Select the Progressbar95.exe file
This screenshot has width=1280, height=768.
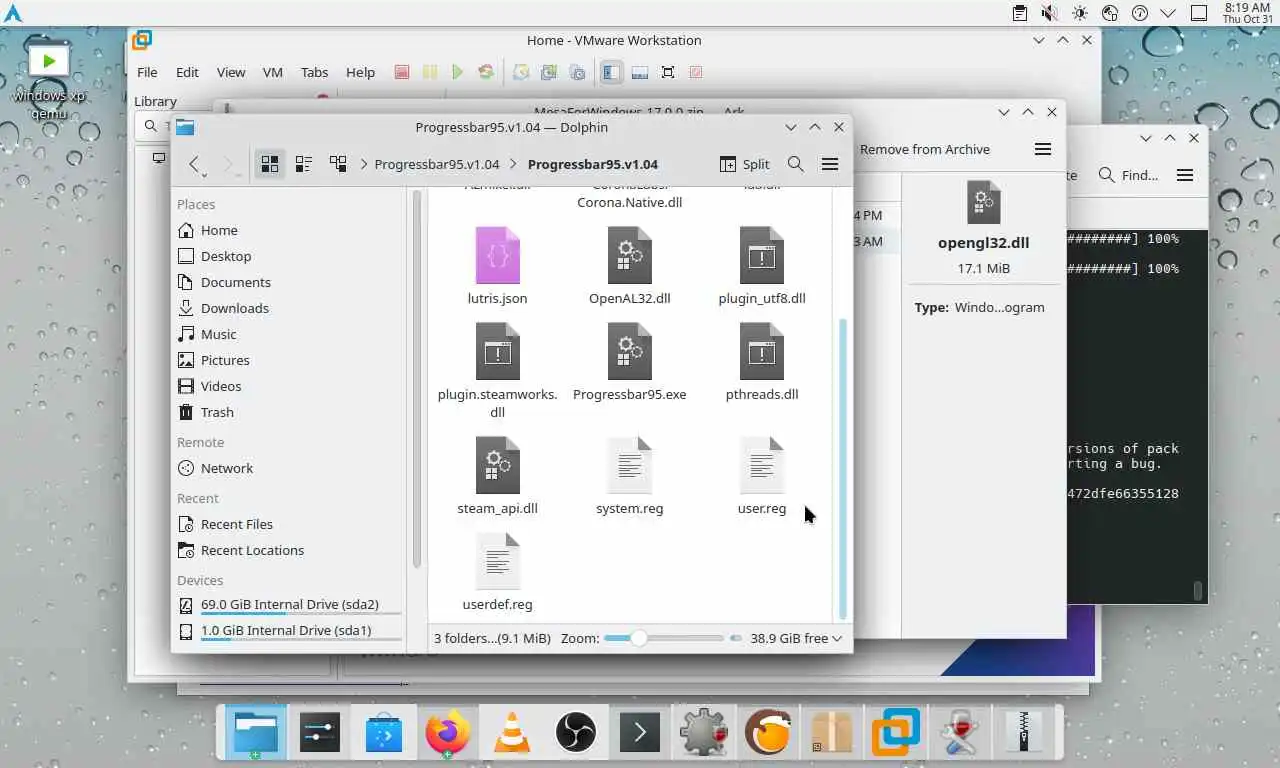[x=630, y=361]
